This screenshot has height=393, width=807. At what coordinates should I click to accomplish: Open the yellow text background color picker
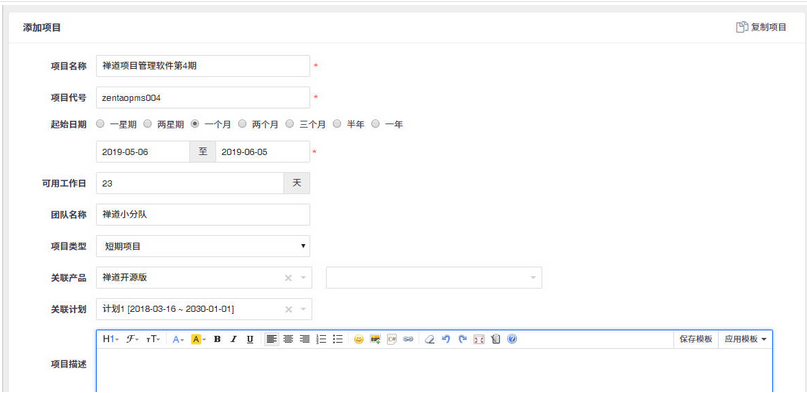198,339
